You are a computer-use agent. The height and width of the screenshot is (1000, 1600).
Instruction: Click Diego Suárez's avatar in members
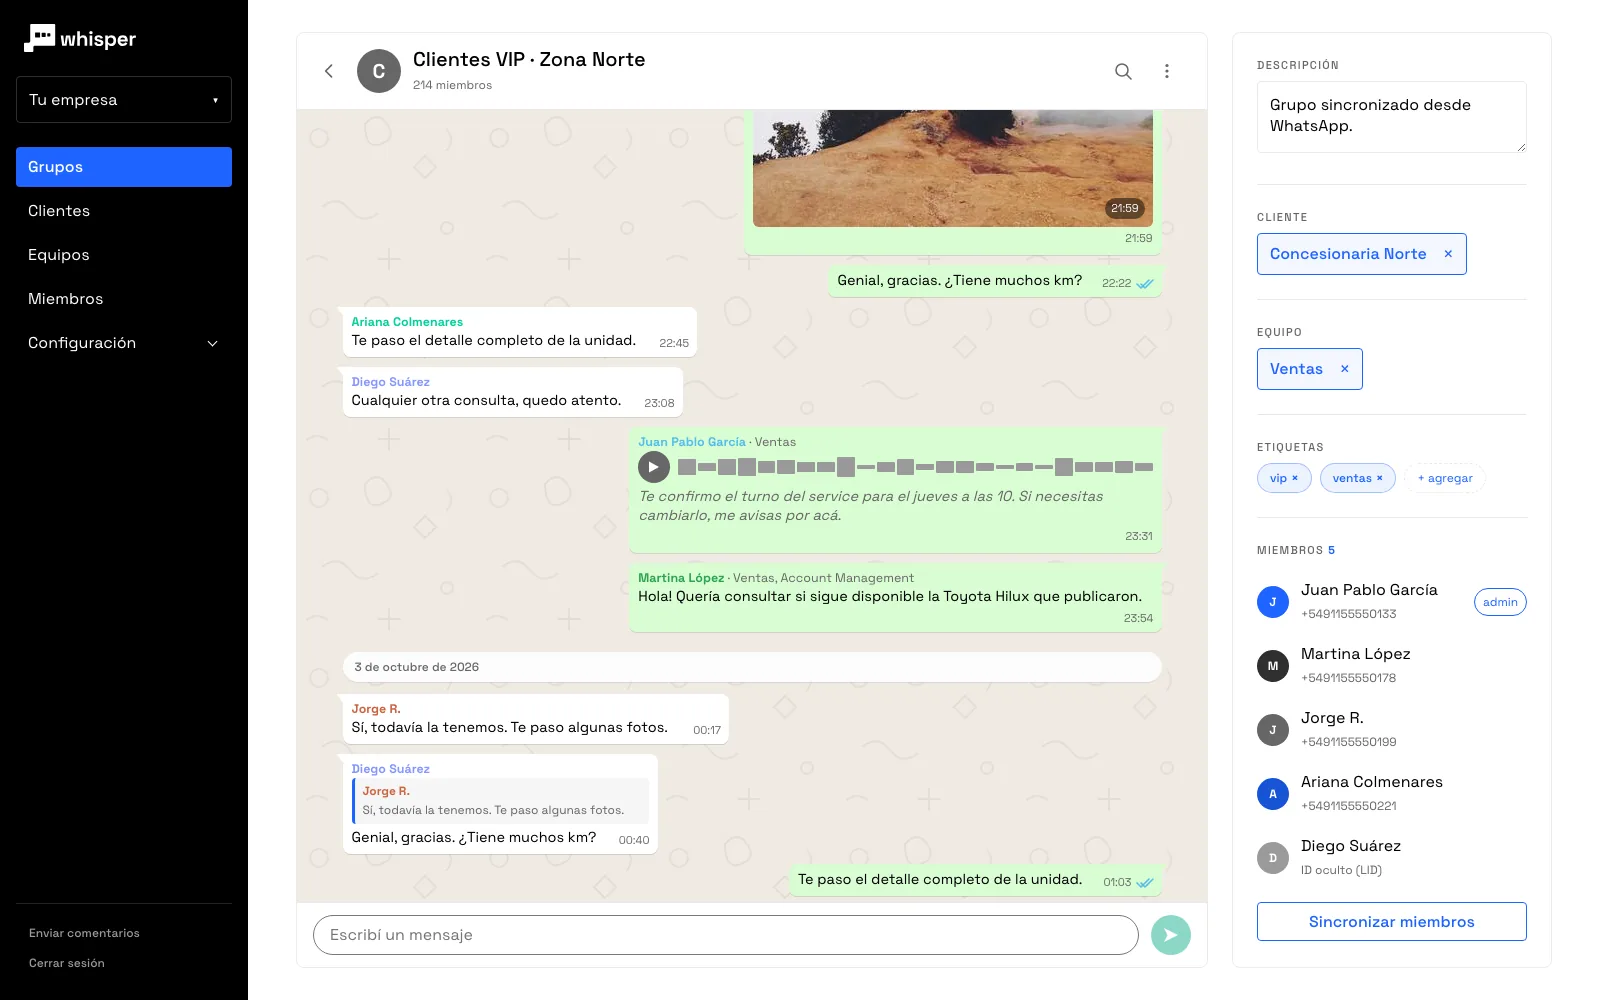coord(1273,858)
